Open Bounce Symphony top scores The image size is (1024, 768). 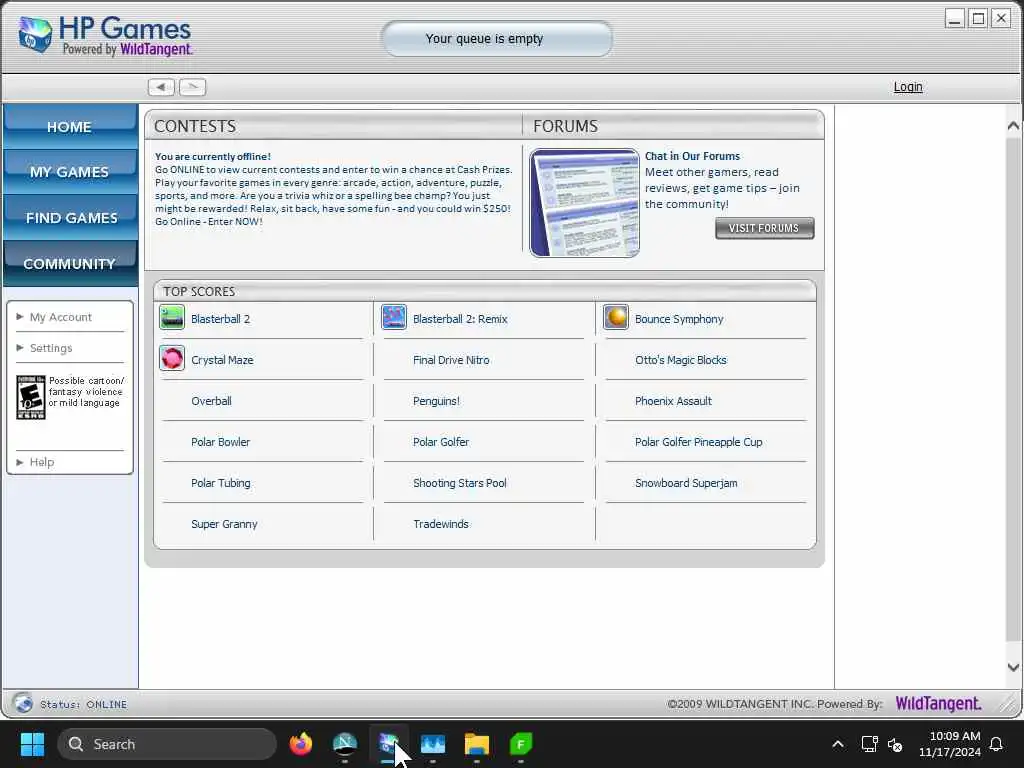point(679,319)
